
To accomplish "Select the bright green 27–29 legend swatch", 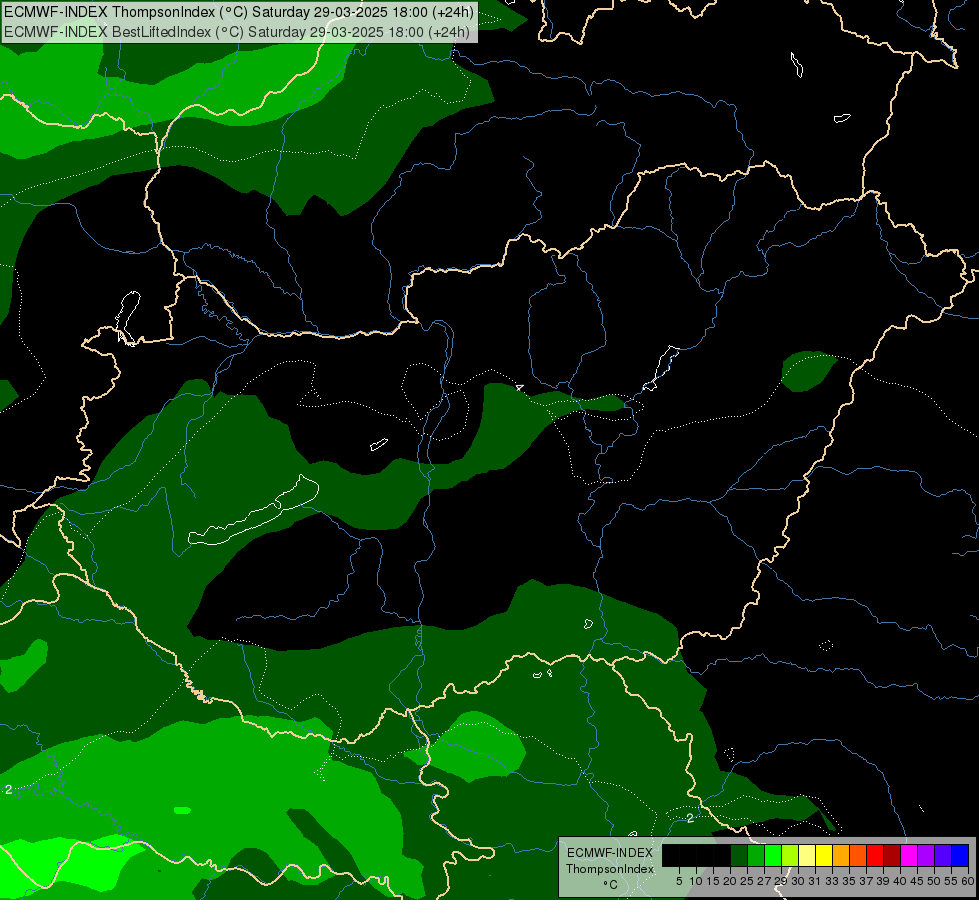I will click(x=773, y=856).
